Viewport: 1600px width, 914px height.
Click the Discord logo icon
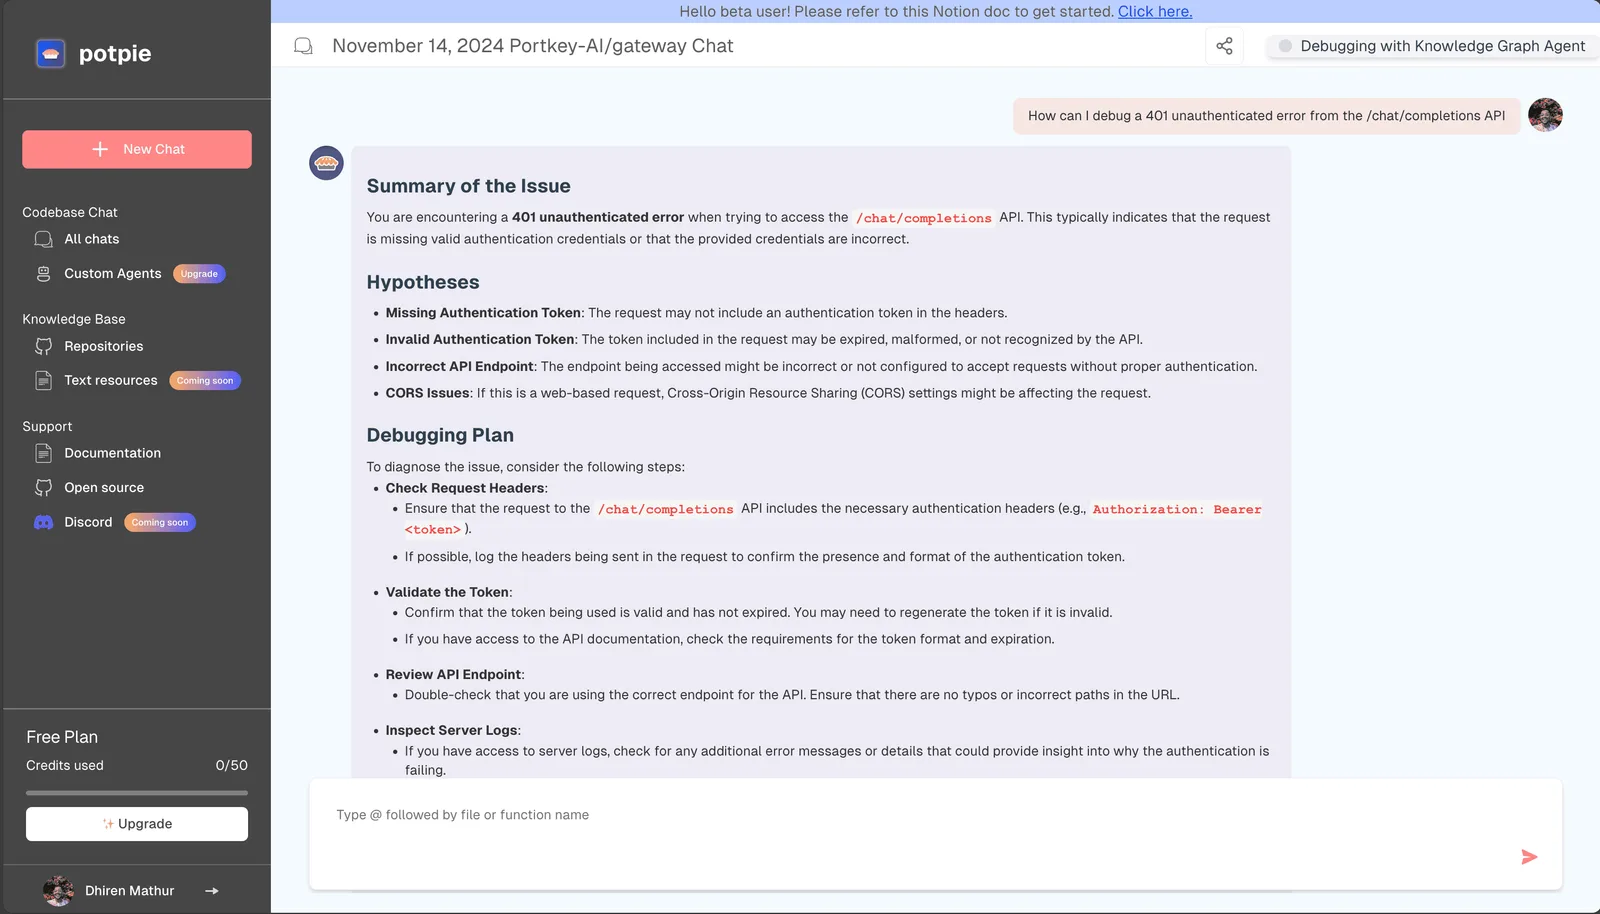pyautogui.click(x=43, y=522)
